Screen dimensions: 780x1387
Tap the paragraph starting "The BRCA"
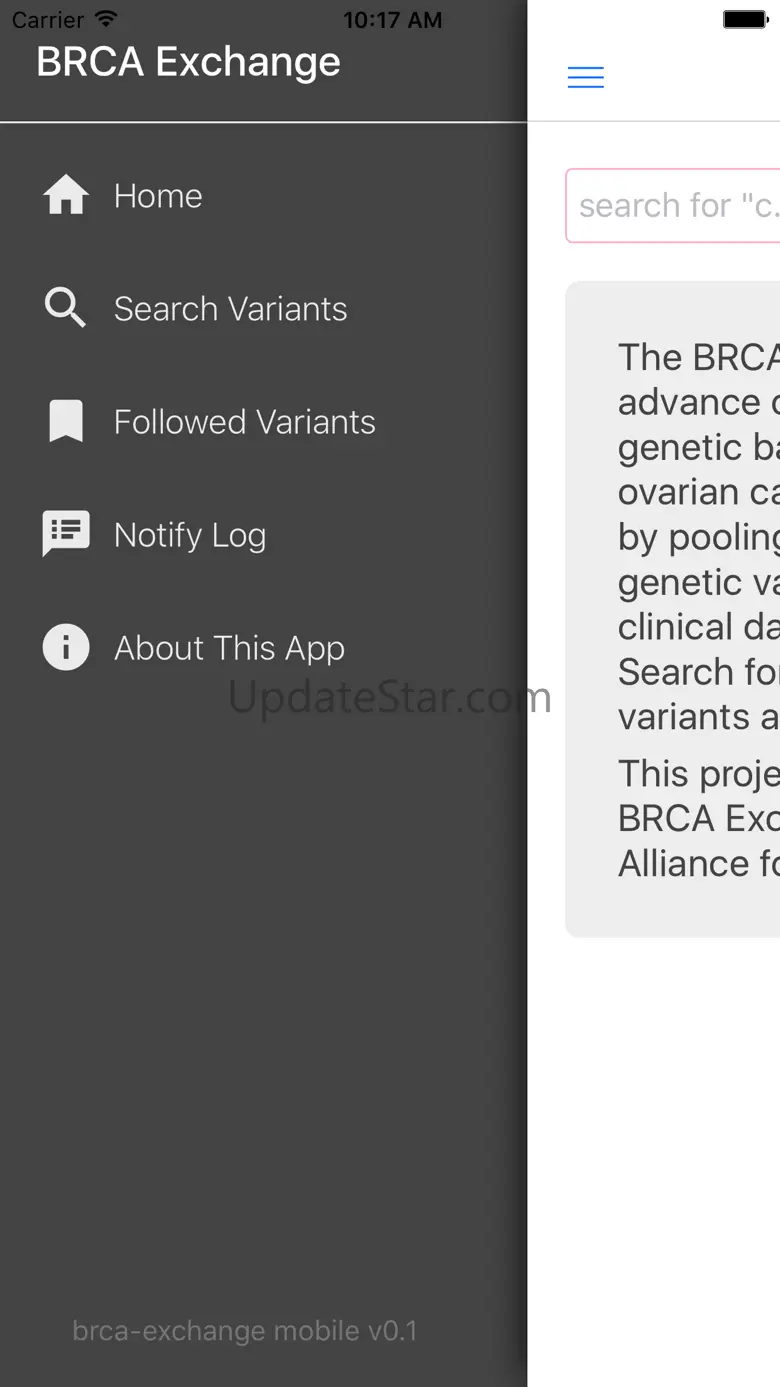[x=698, y=536]
